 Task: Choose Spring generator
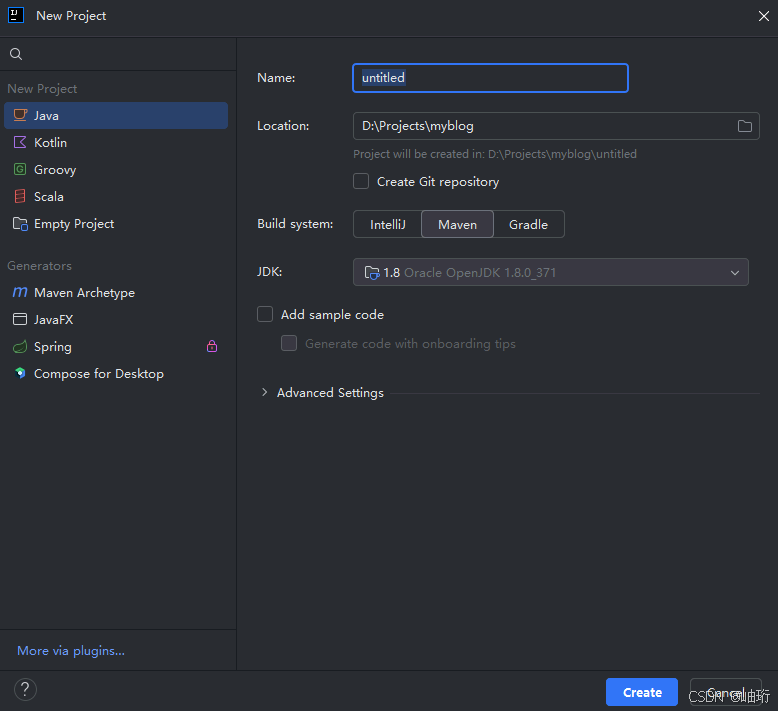pyautogui.click(x=116, y=347)
